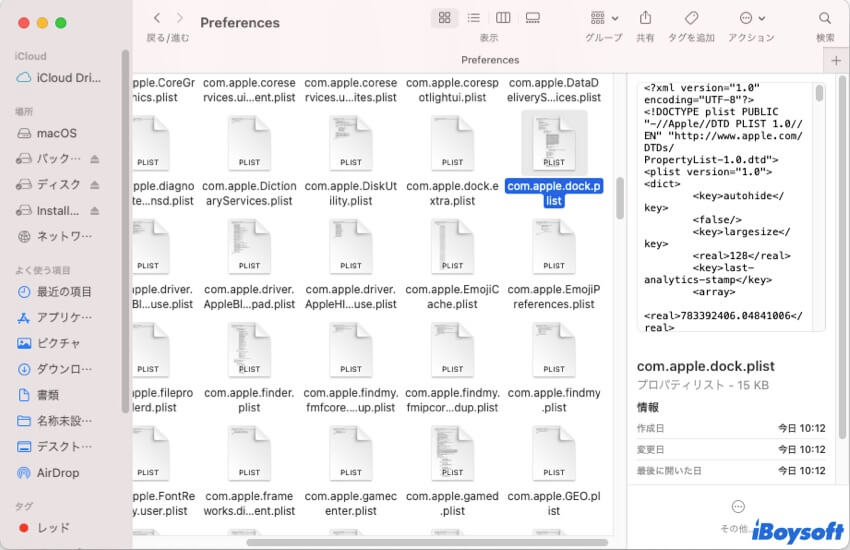Select com.apple.driver.AppleBl...pad.plist icon
The image size is (850, 550).
(x=249, y=246)
